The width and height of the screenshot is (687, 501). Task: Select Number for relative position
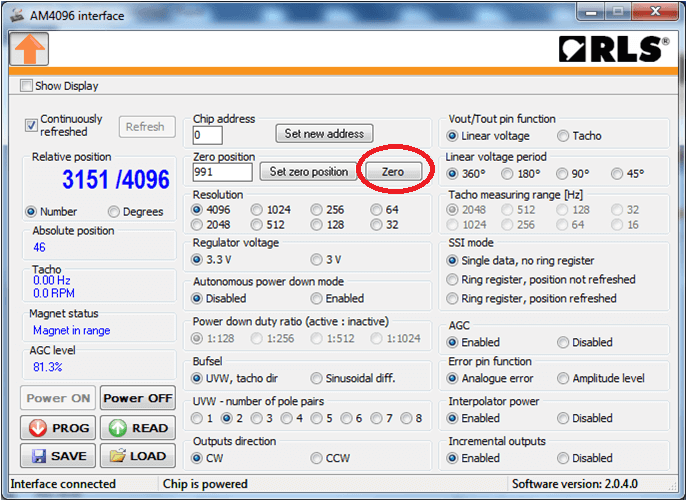51,212
